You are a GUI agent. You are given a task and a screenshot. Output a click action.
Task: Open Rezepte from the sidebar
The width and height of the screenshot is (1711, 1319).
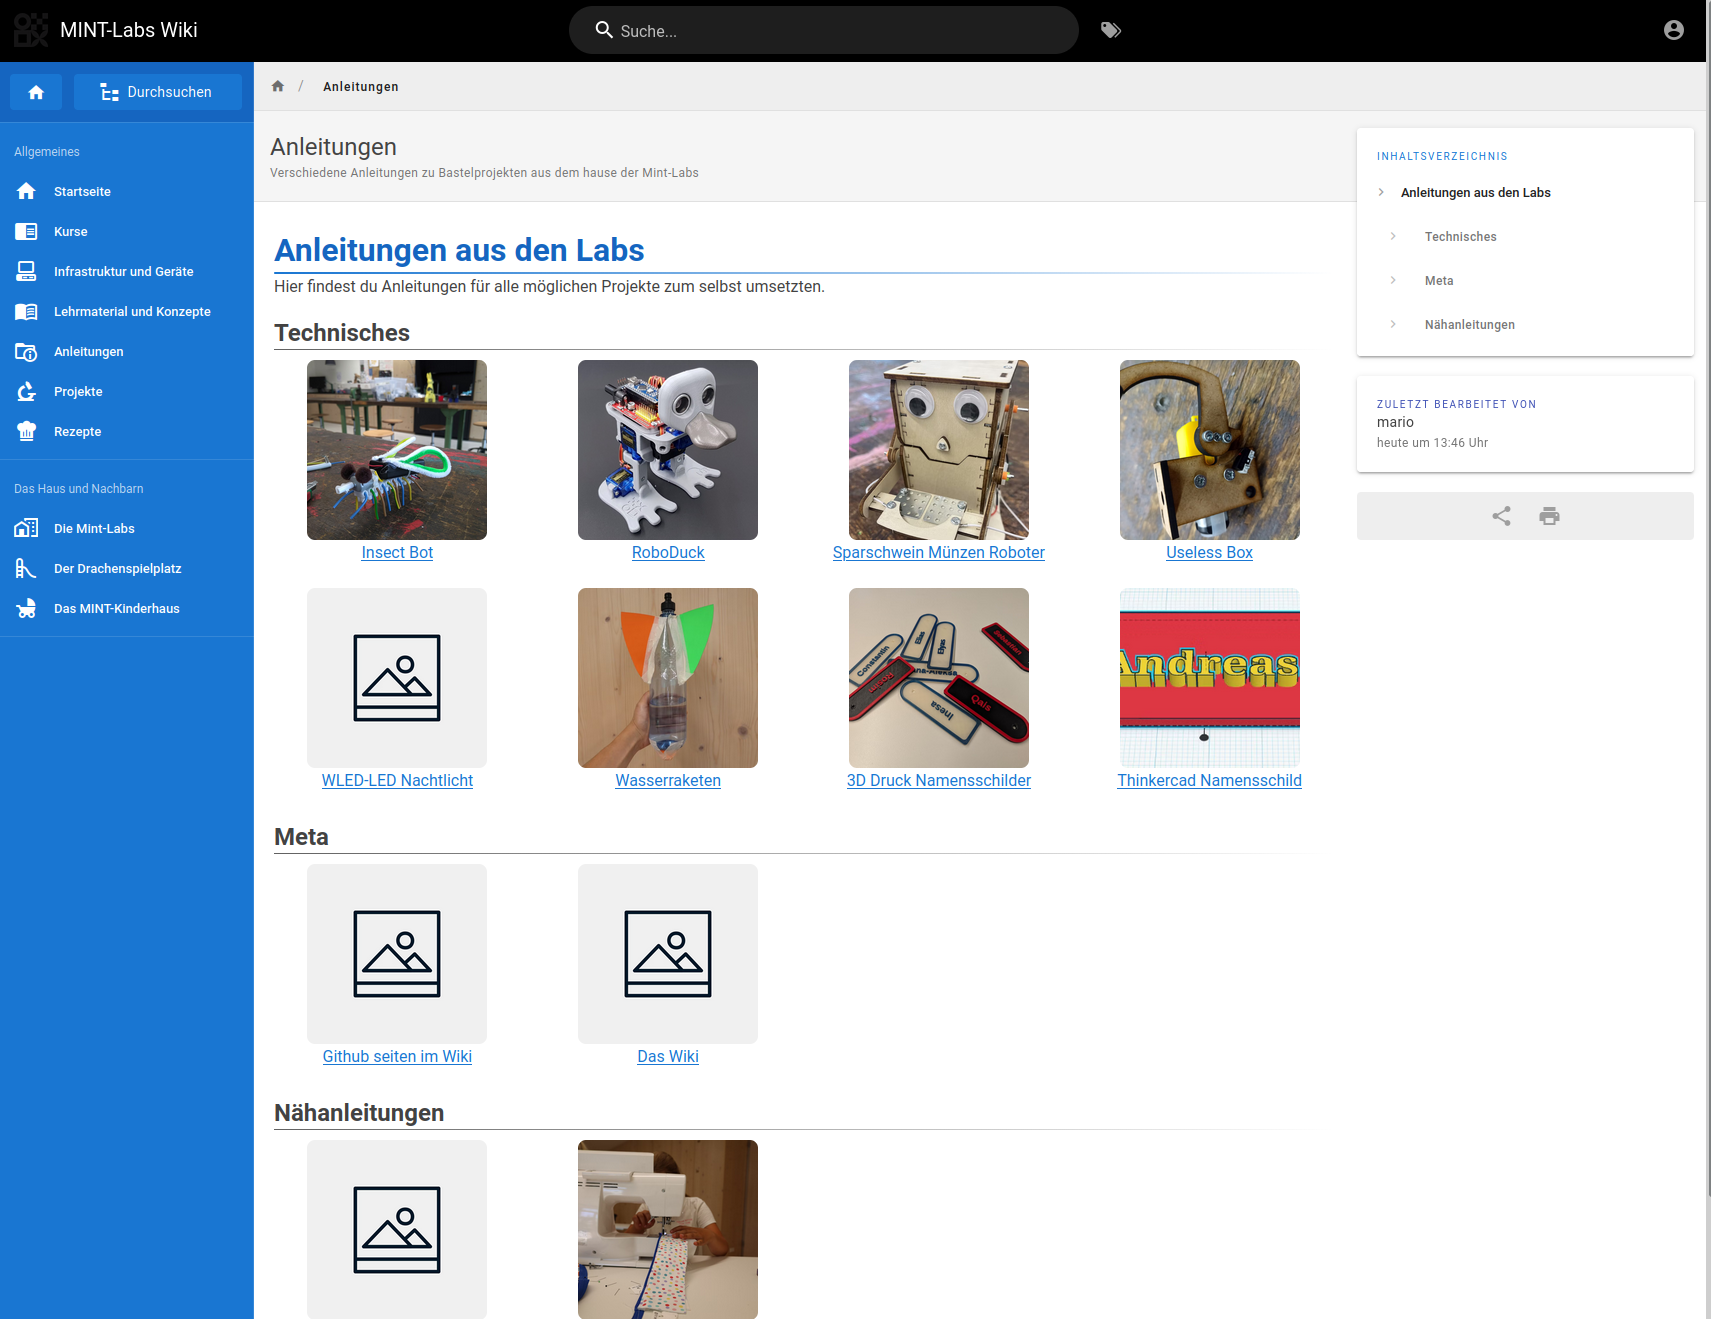77,432
